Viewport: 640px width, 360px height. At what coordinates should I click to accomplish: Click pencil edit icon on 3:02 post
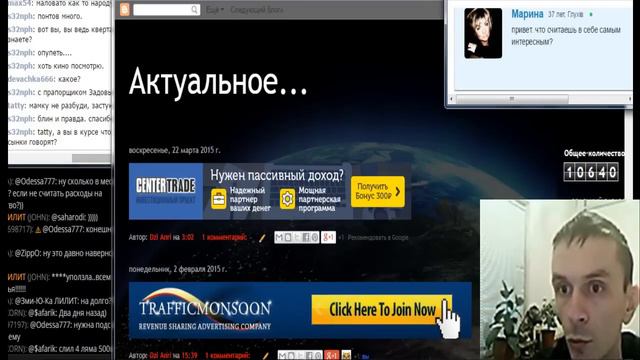click(262, 238)
